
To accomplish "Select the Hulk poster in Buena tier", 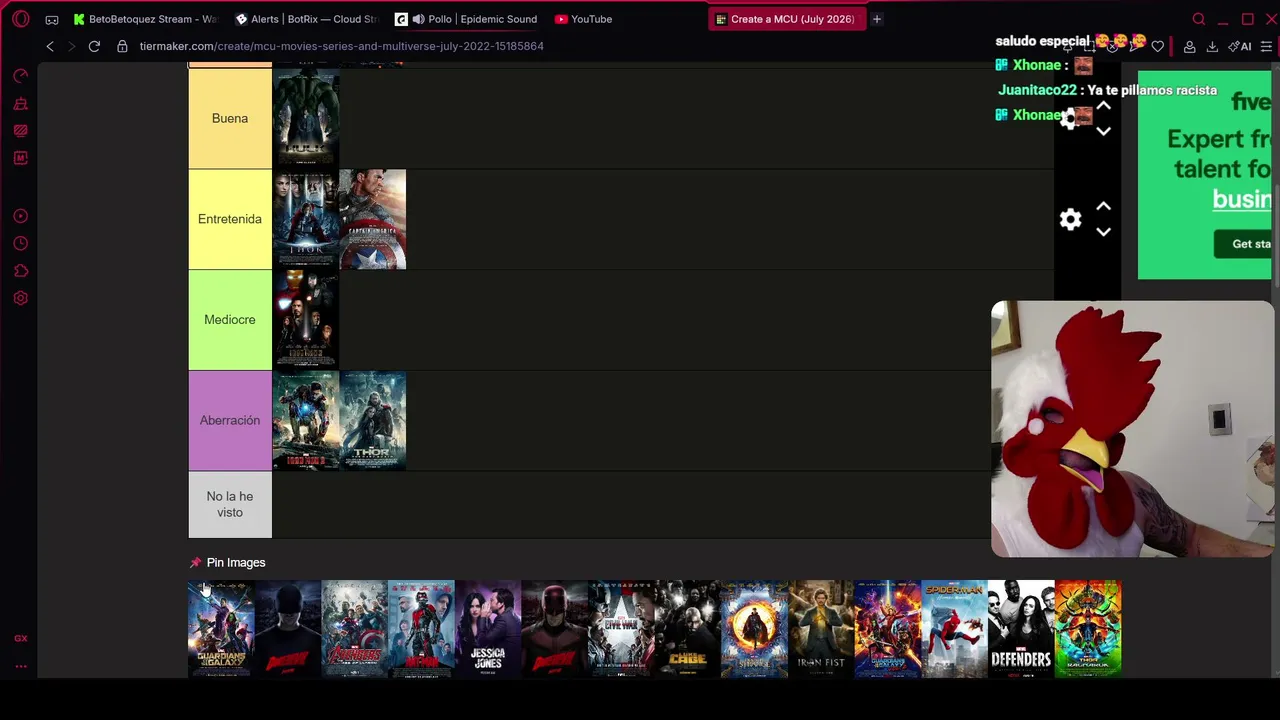I will point(306,118).
